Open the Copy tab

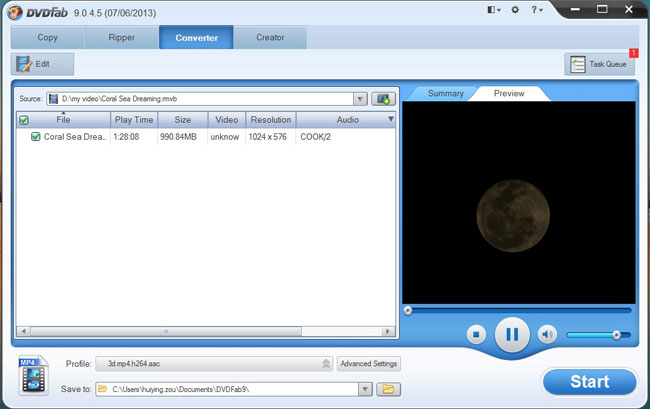click(x=48, y=37)
